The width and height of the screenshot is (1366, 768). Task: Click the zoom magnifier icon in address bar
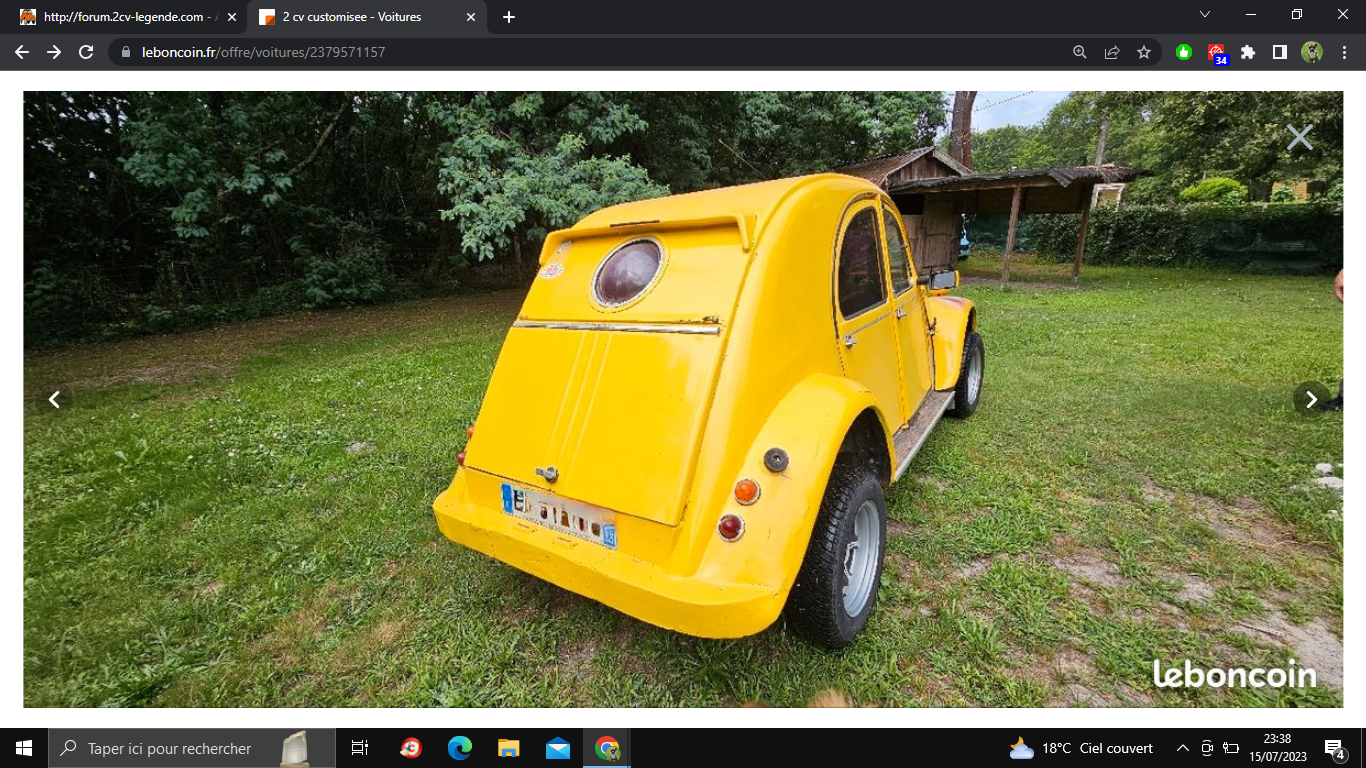pyautogui.click(x=1080, y=52)
